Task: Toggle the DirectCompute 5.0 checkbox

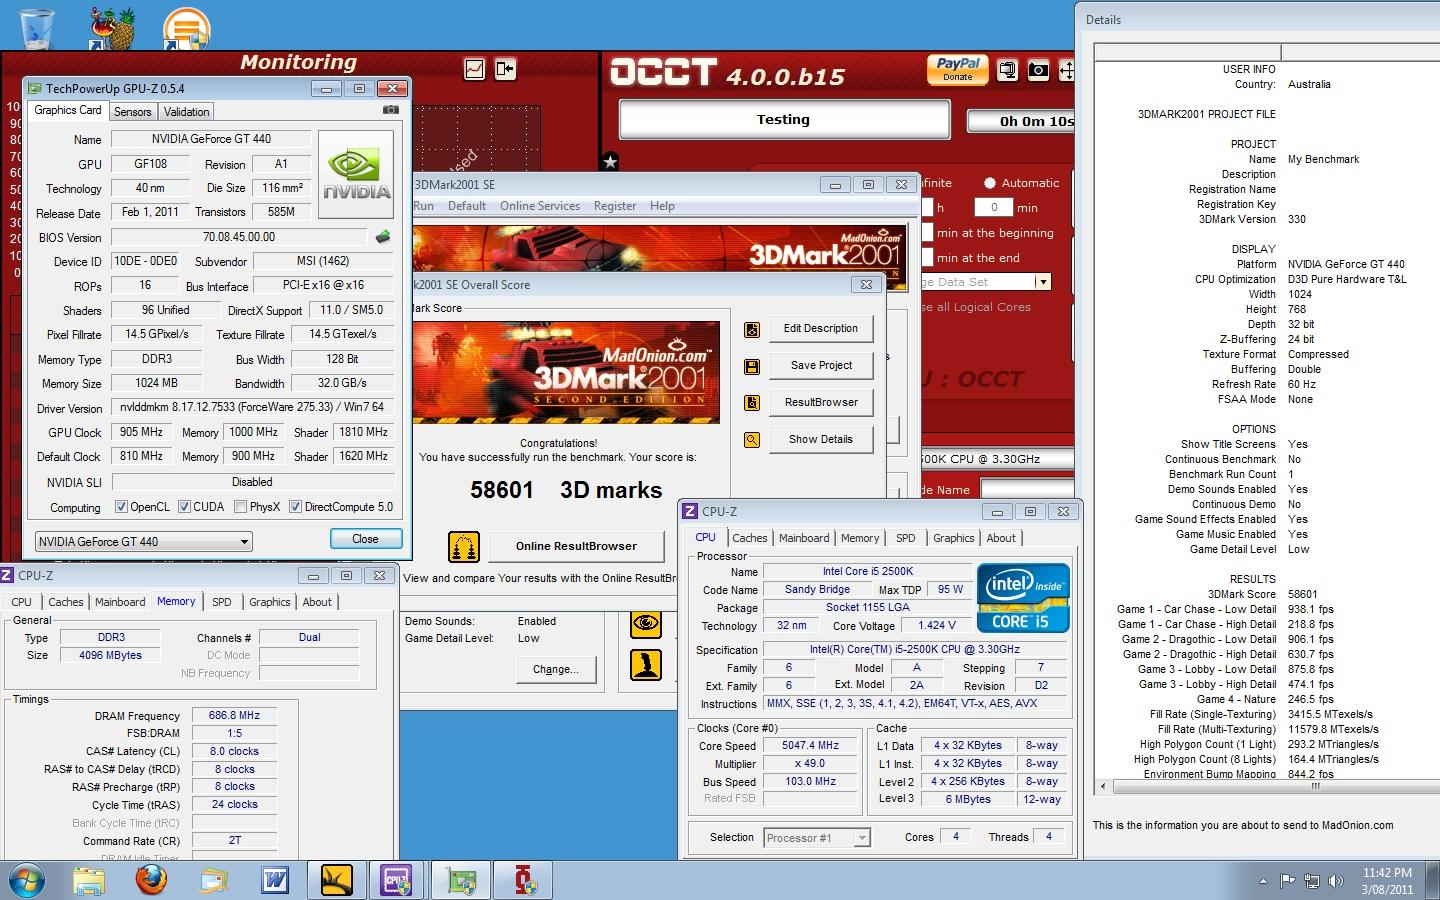Action: (x=295, y=507)
